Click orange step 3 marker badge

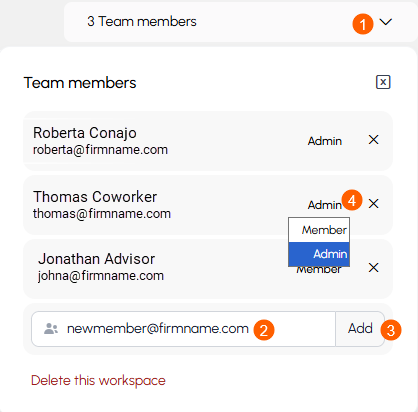[391, 330]
